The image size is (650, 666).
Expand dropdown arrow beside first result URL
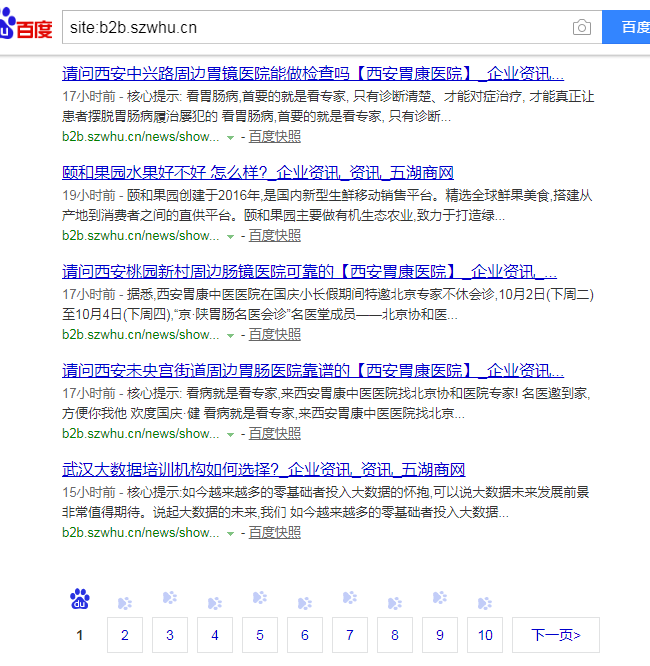pos(230,137)
